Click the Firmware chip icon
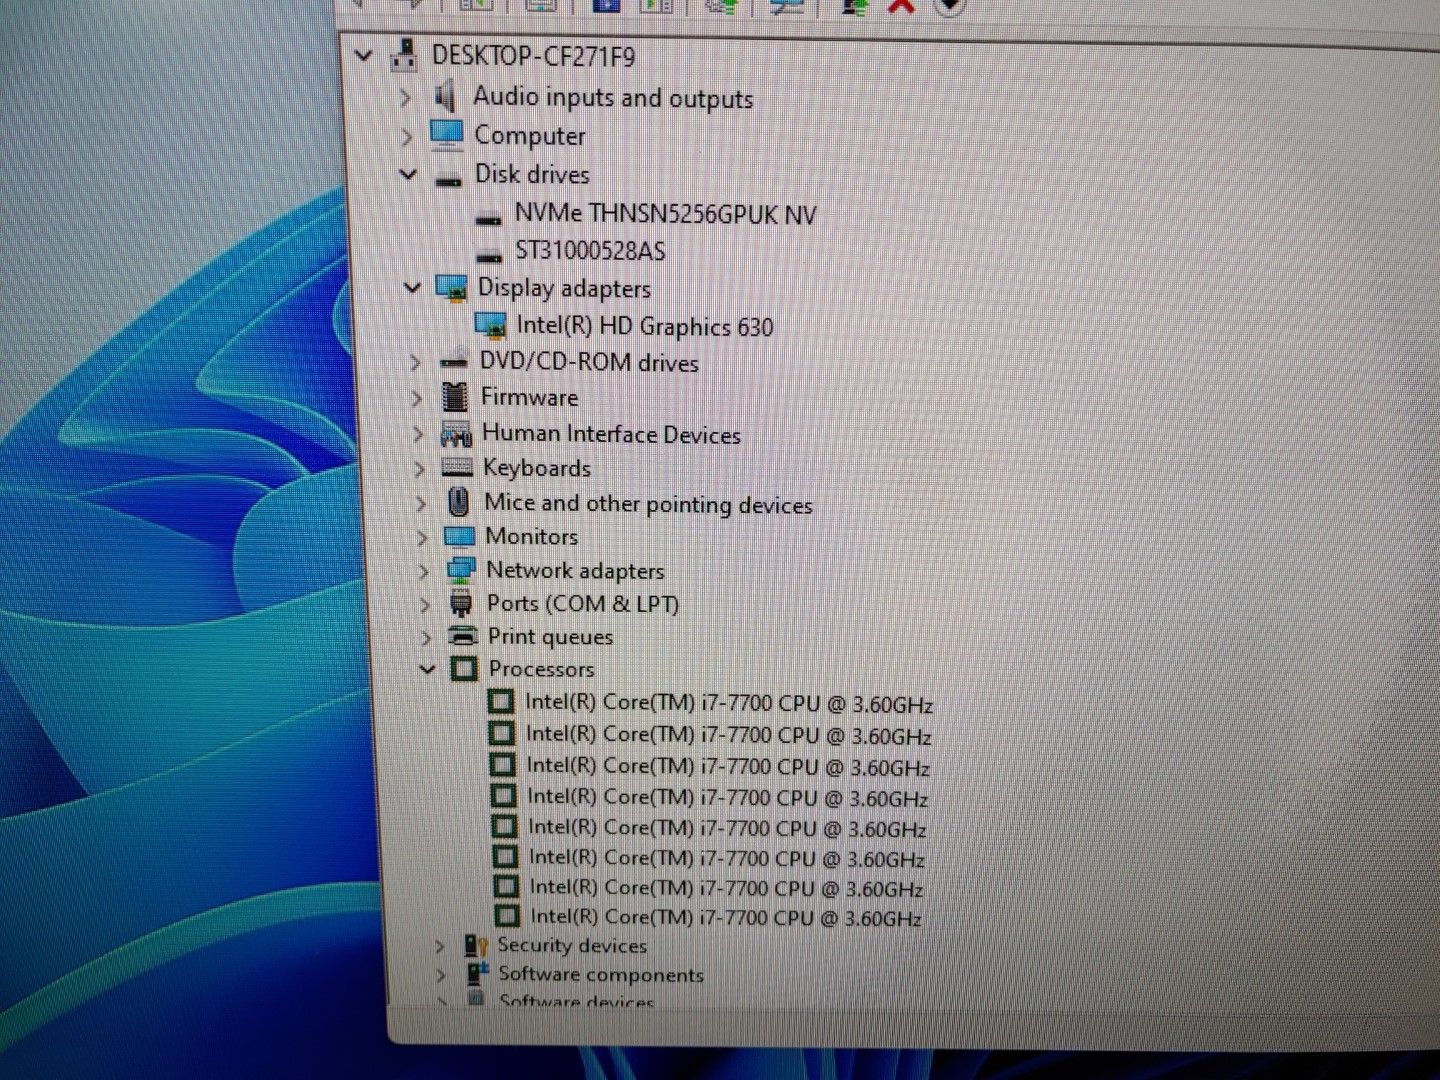This screenshot has height=1080, width=1440. click(x=455, y=397)
